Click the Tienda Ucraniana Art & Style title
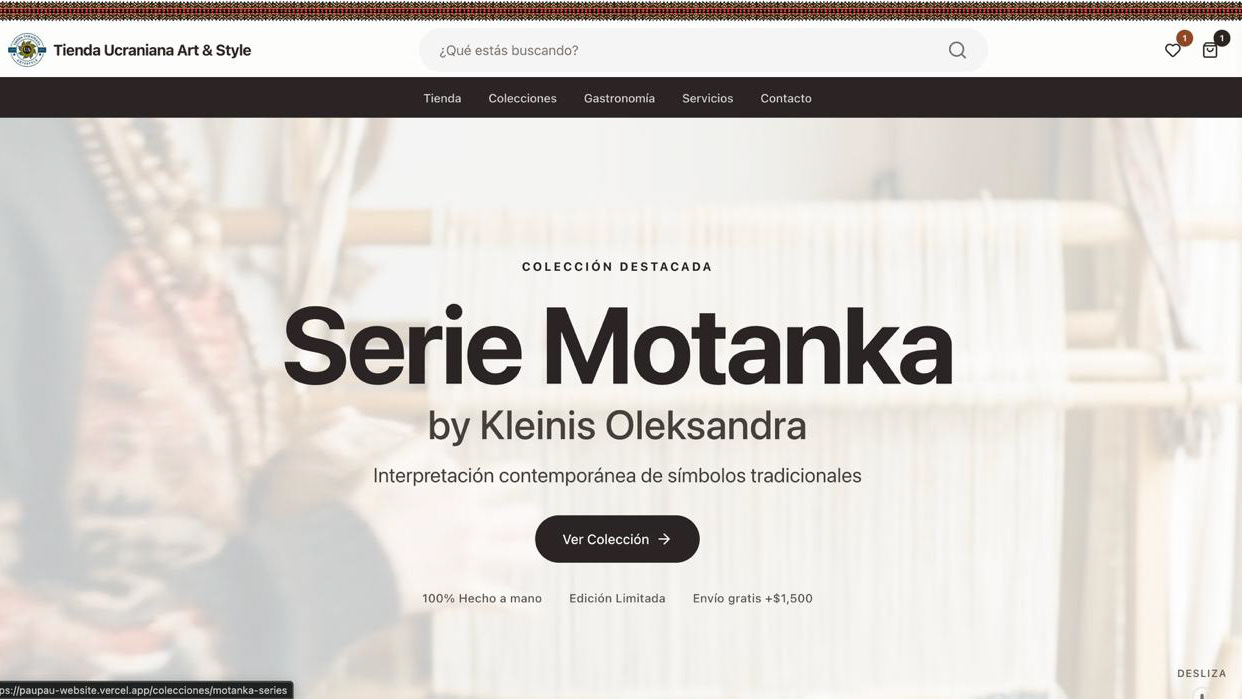Screen dimensions: 1242x699 pos(152,50)
